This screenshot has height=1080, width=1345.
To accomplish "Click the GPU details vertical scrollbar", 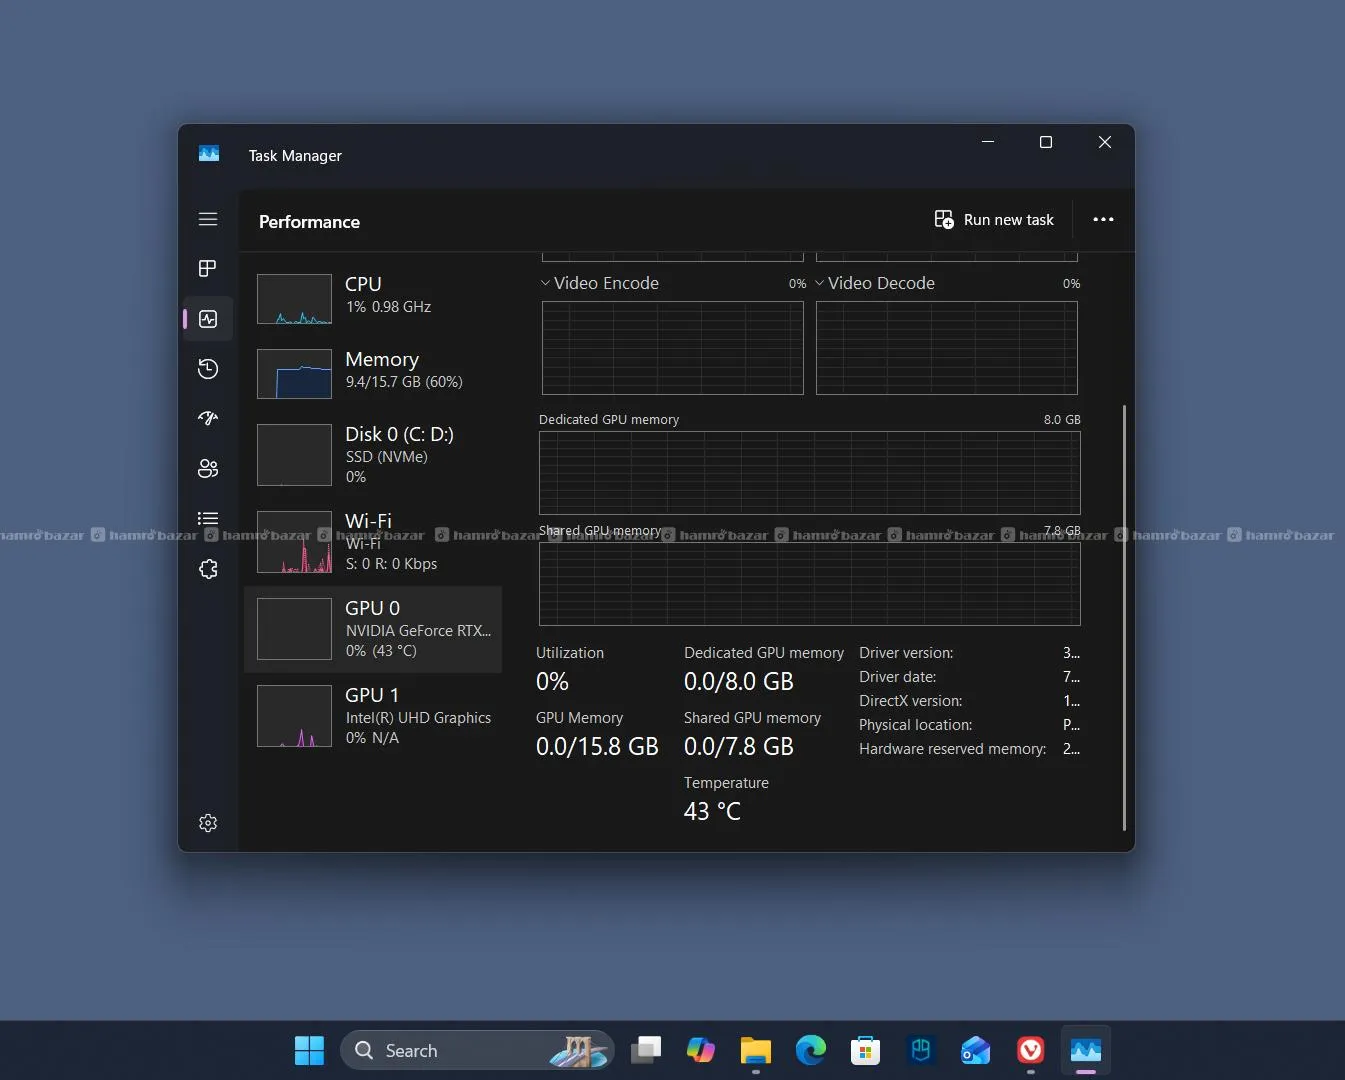I will [x=1125, y=617].
